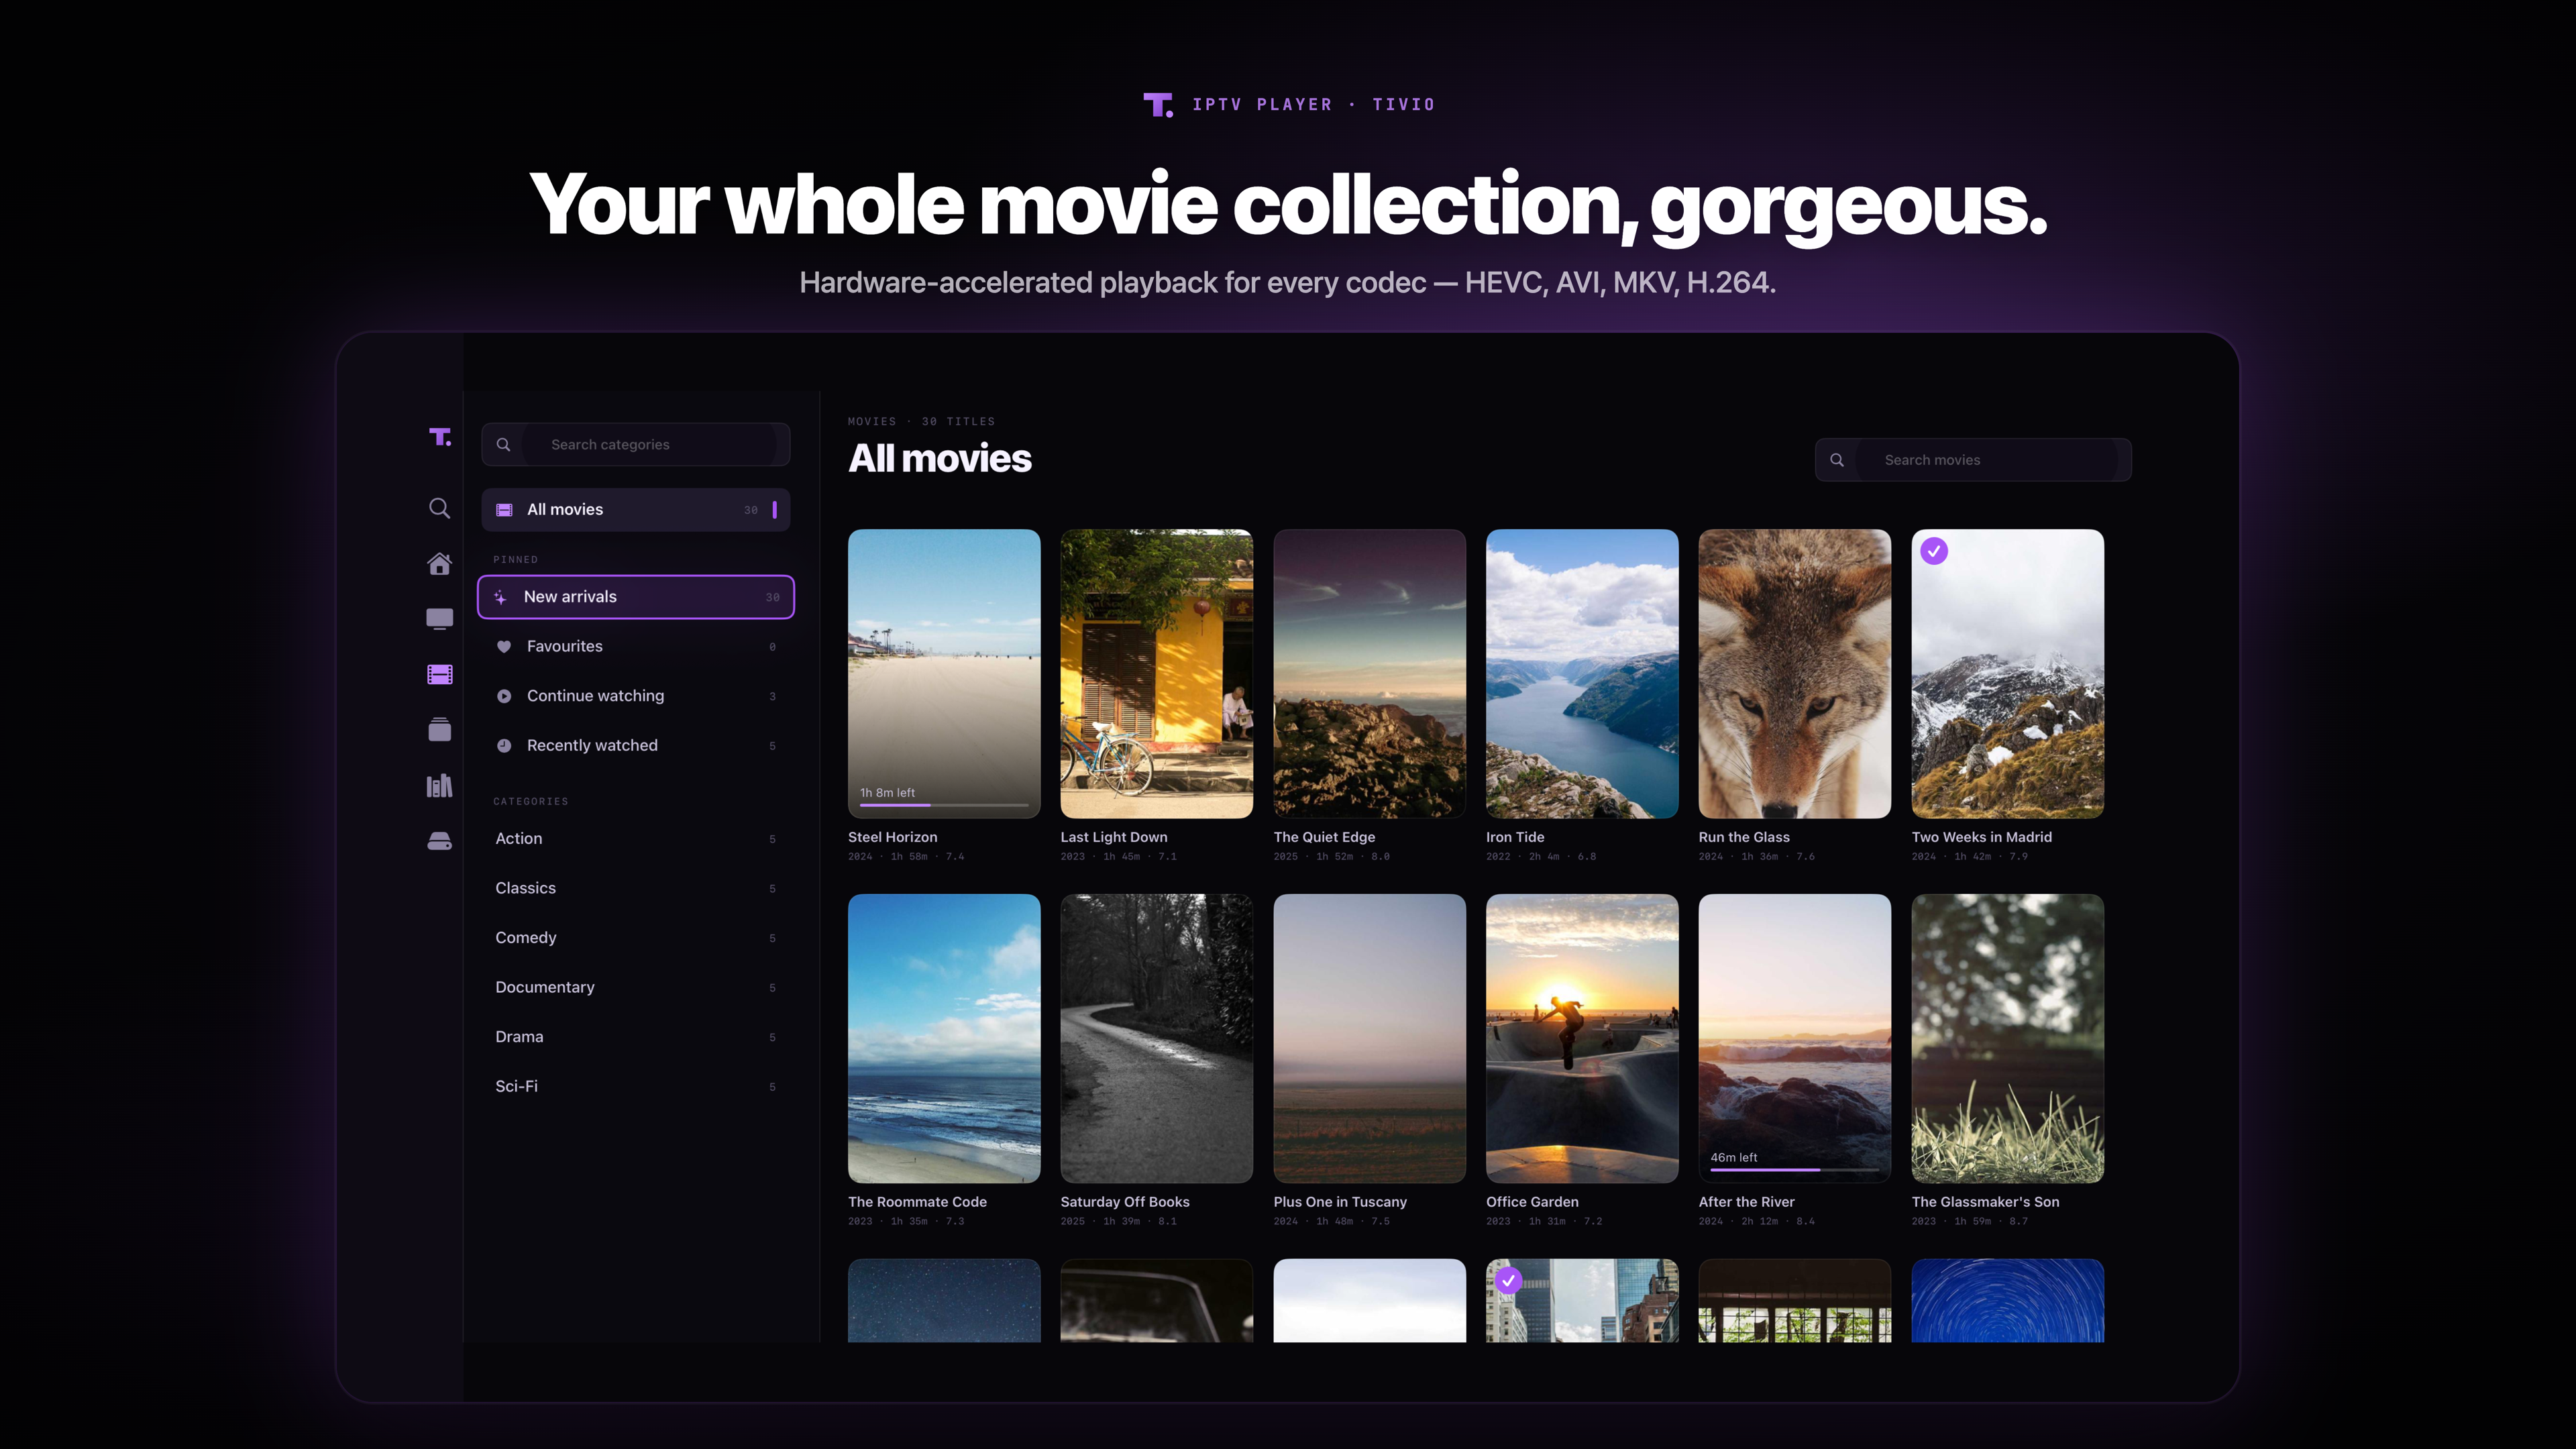This screenshot has height=1449, width=2576.
Task: Click the heart icon beside Favourites
Action: click(x=504, y=647)
